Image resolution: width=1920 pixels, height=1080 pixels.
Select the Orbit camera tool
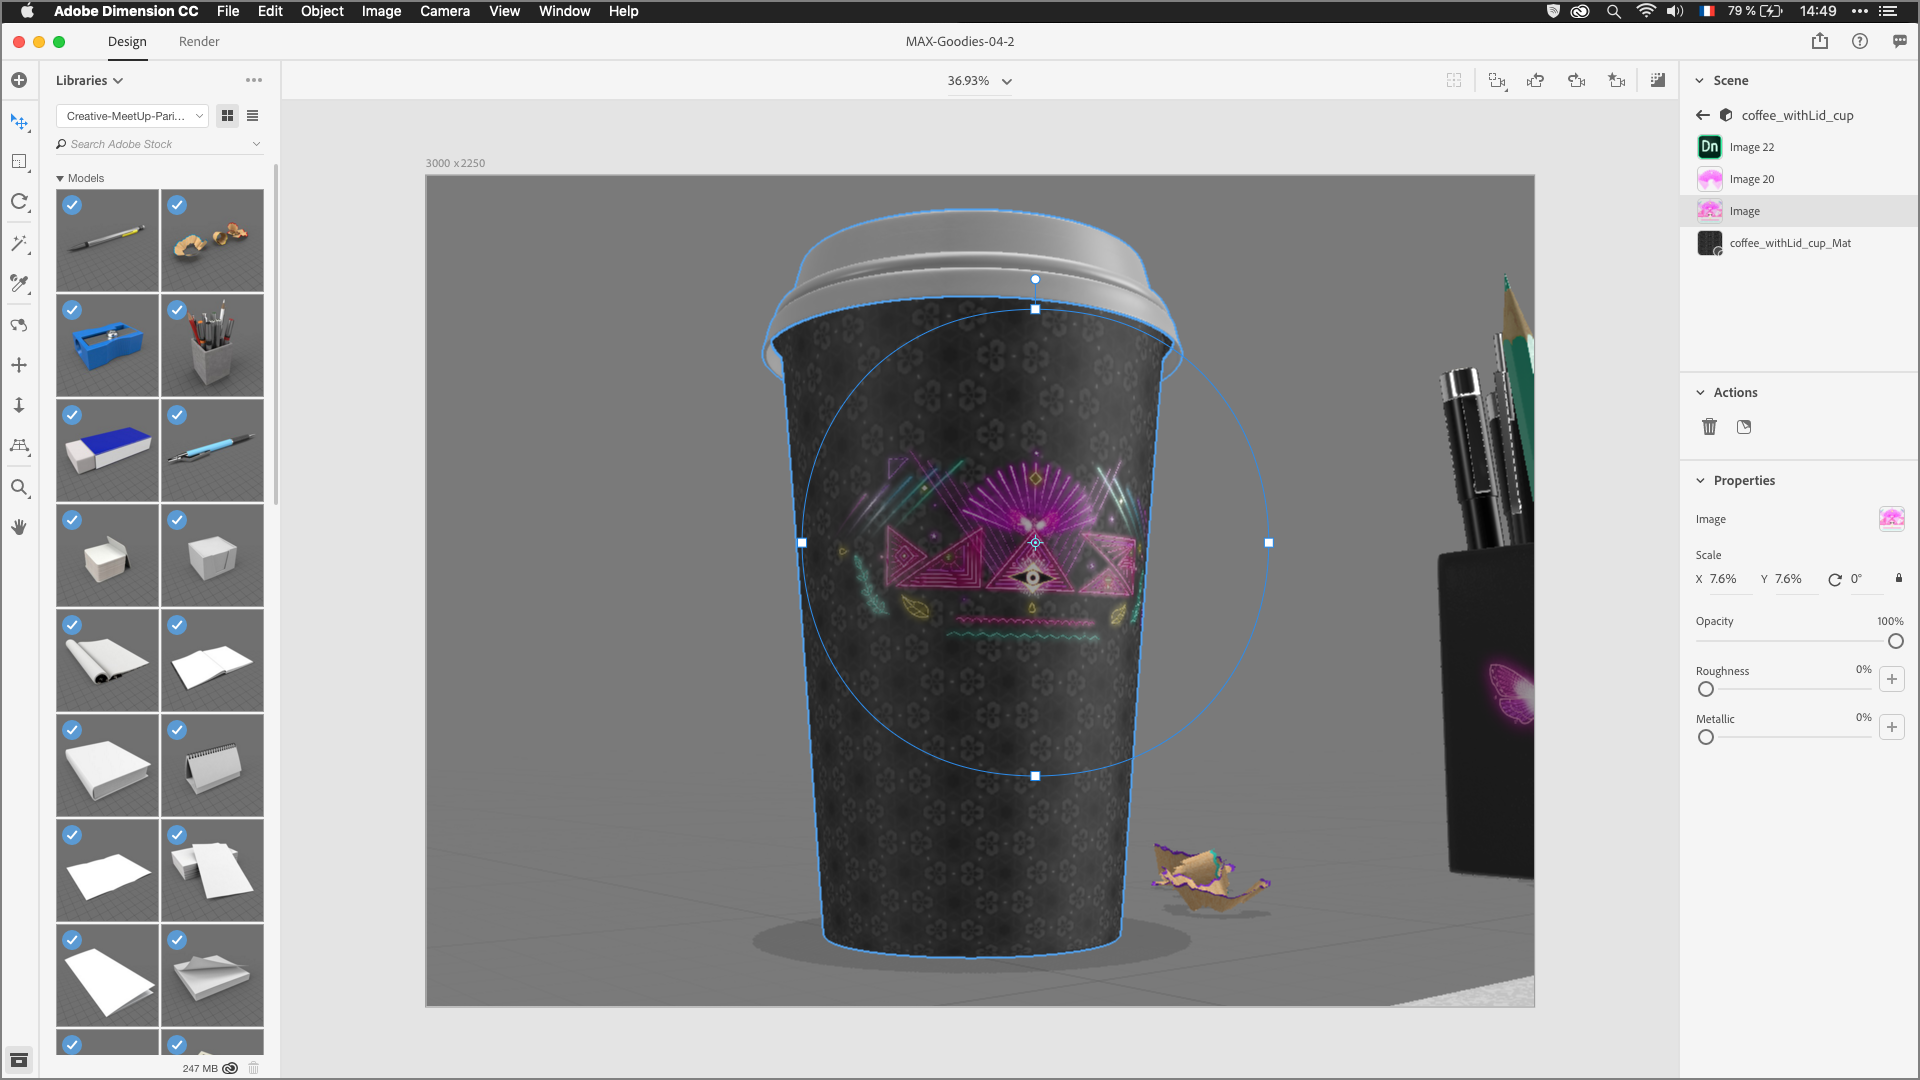coord(19,325)
